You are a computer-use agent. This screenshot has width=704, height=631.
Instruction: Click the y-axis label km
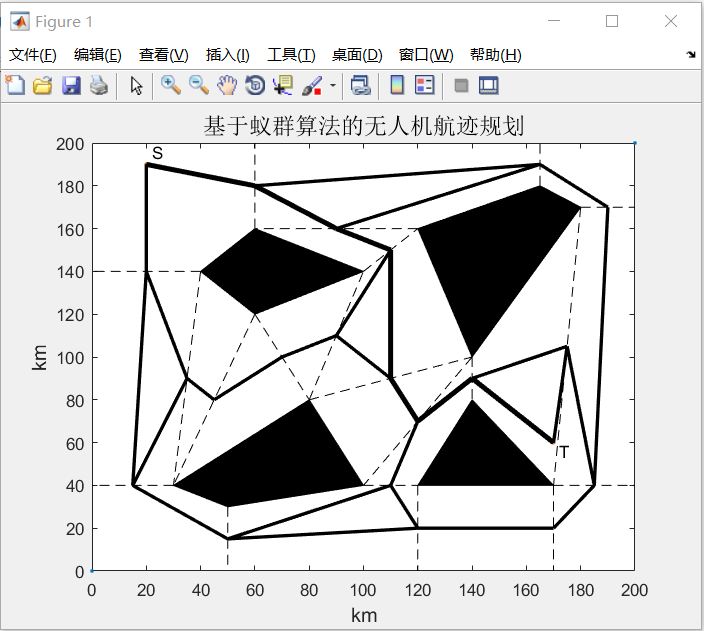coord(40,357)
